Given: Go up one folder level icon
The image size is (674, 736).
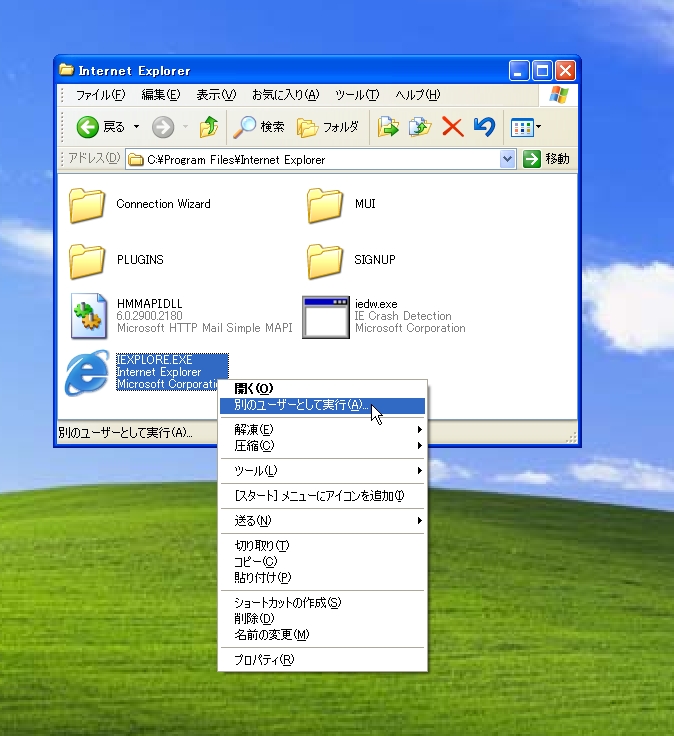Looking at the screenshot, I should [208, 127].
